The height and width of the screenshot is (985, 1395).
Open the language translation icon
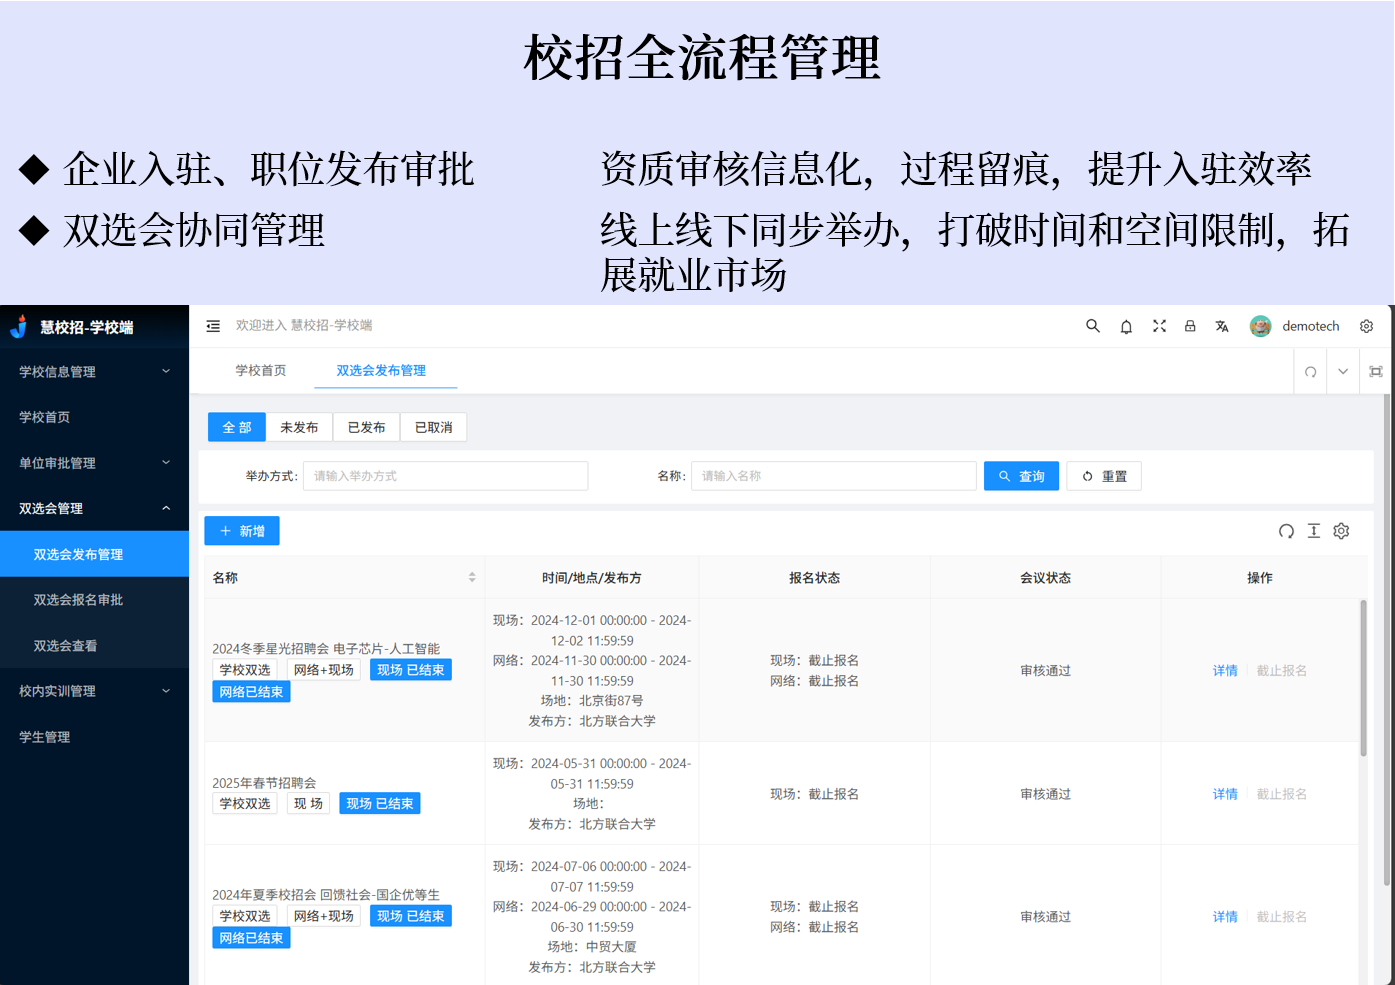point(1222,326)
